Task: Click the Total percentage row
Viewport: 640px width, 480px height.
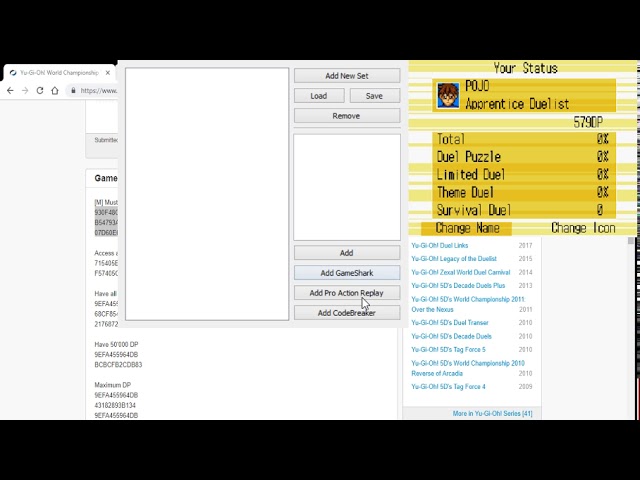Action: coord(524,139)
